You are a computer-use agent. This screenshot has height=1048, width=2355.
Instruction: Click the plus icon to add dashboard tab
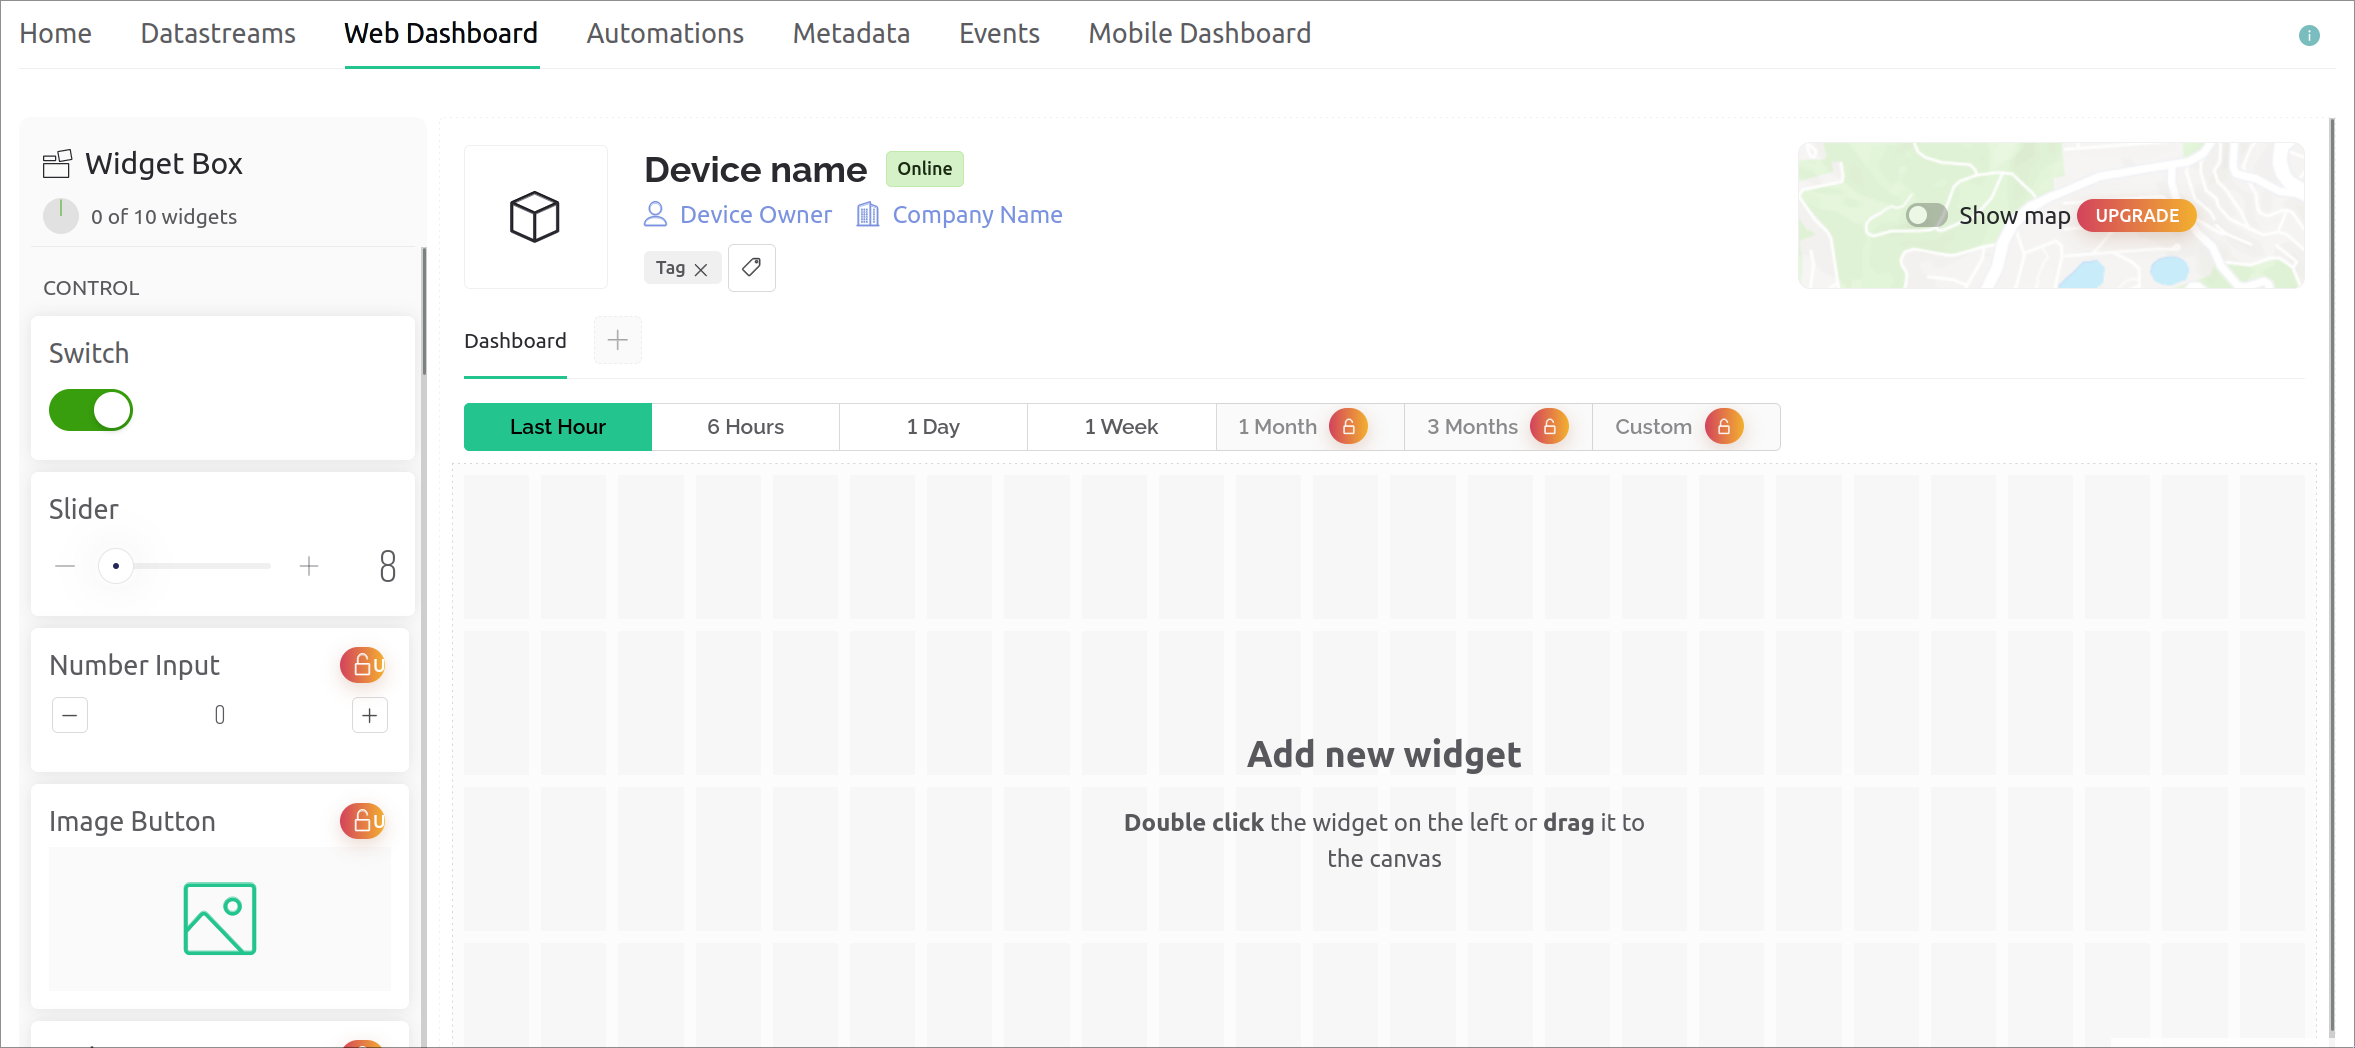click(618, 340)
